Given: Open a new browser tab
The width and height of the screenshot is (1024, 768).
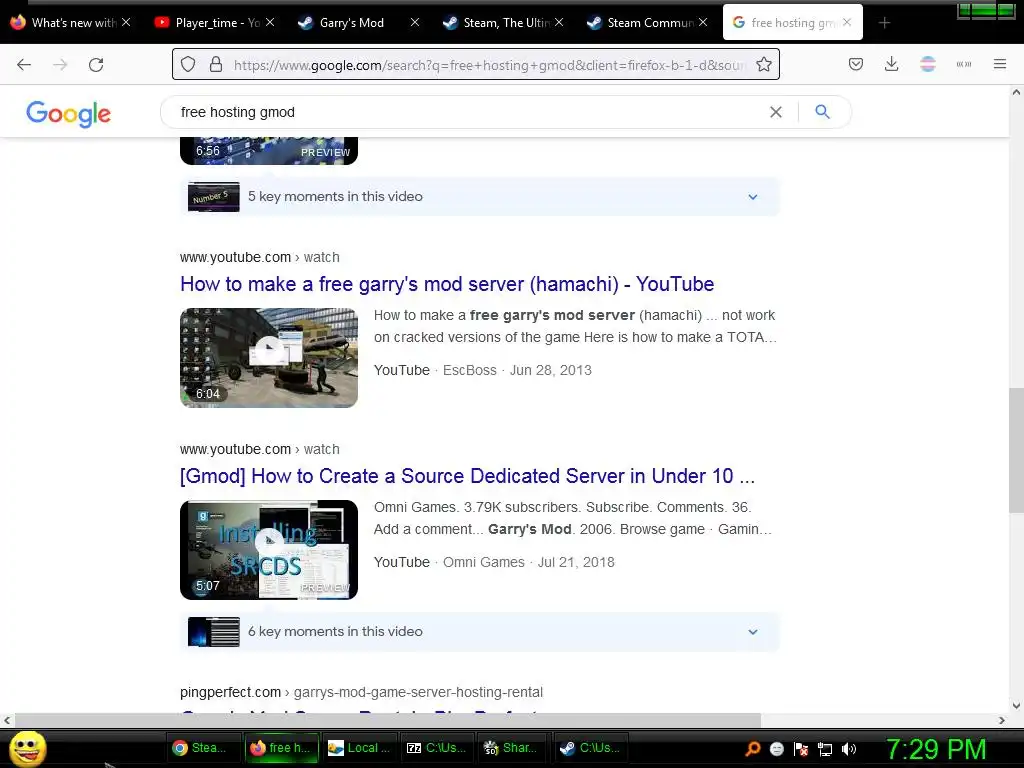Looking at the screenshot, I should tap(884, 23).
